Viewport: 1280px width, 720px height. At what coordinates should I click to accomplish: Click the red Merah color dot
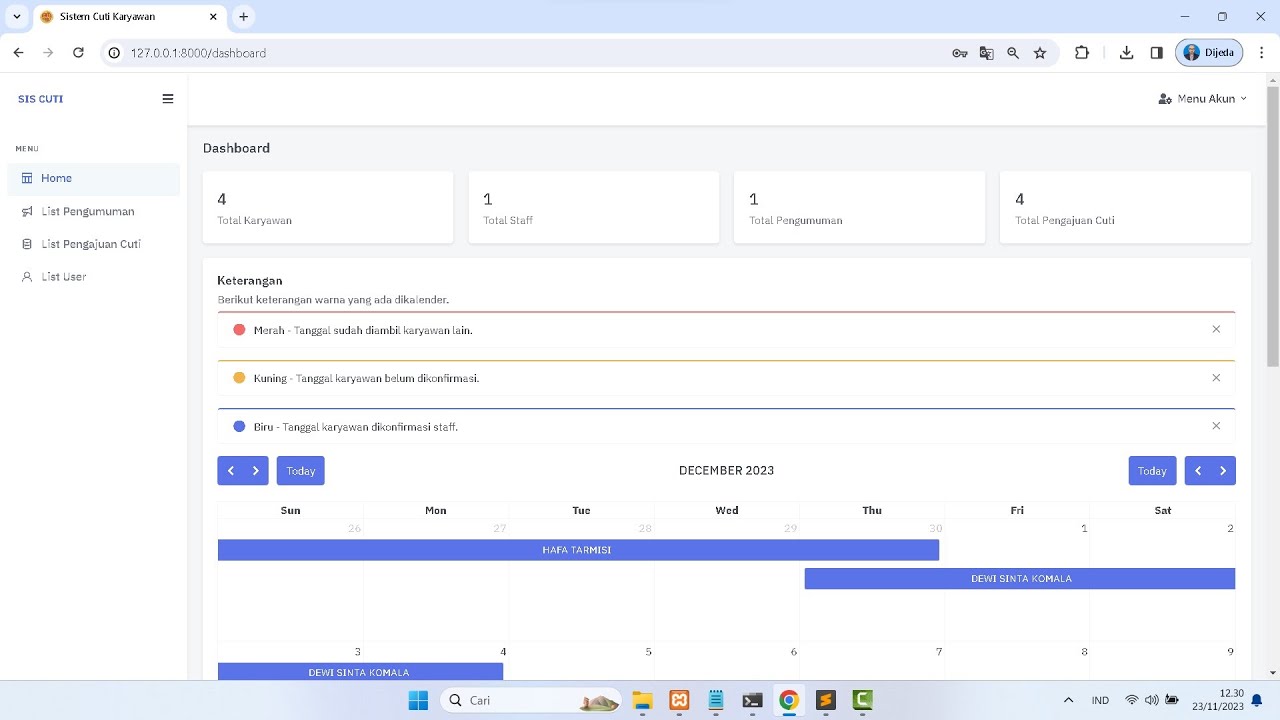click(x=239, y=329)
